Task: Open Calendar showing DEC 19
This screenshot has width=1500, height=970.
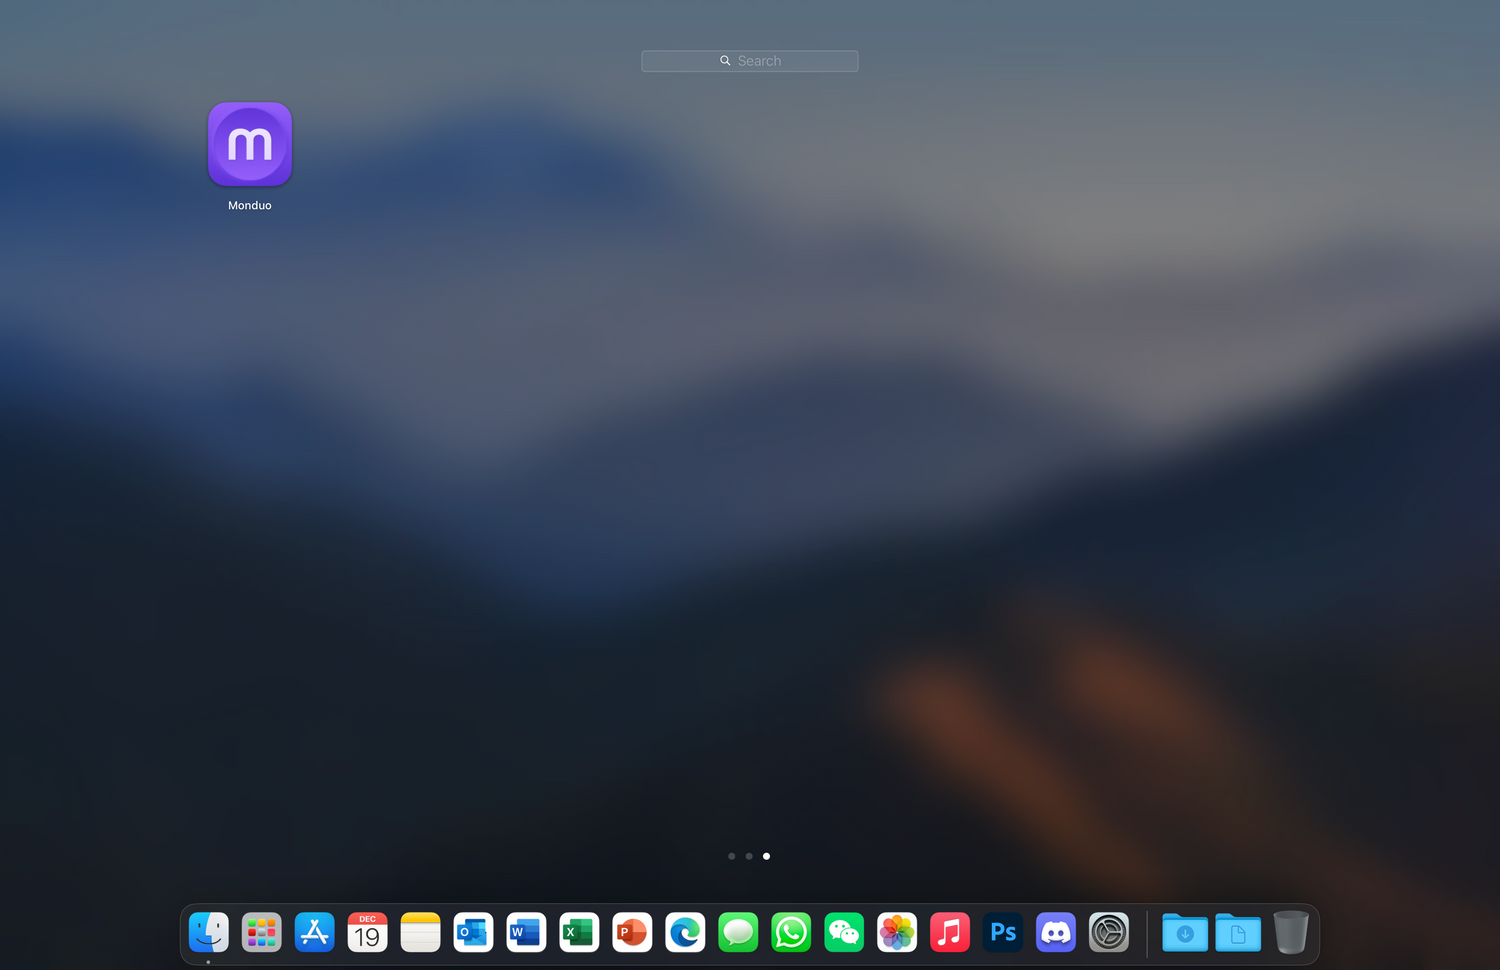Action: click(x=368, y=932)
